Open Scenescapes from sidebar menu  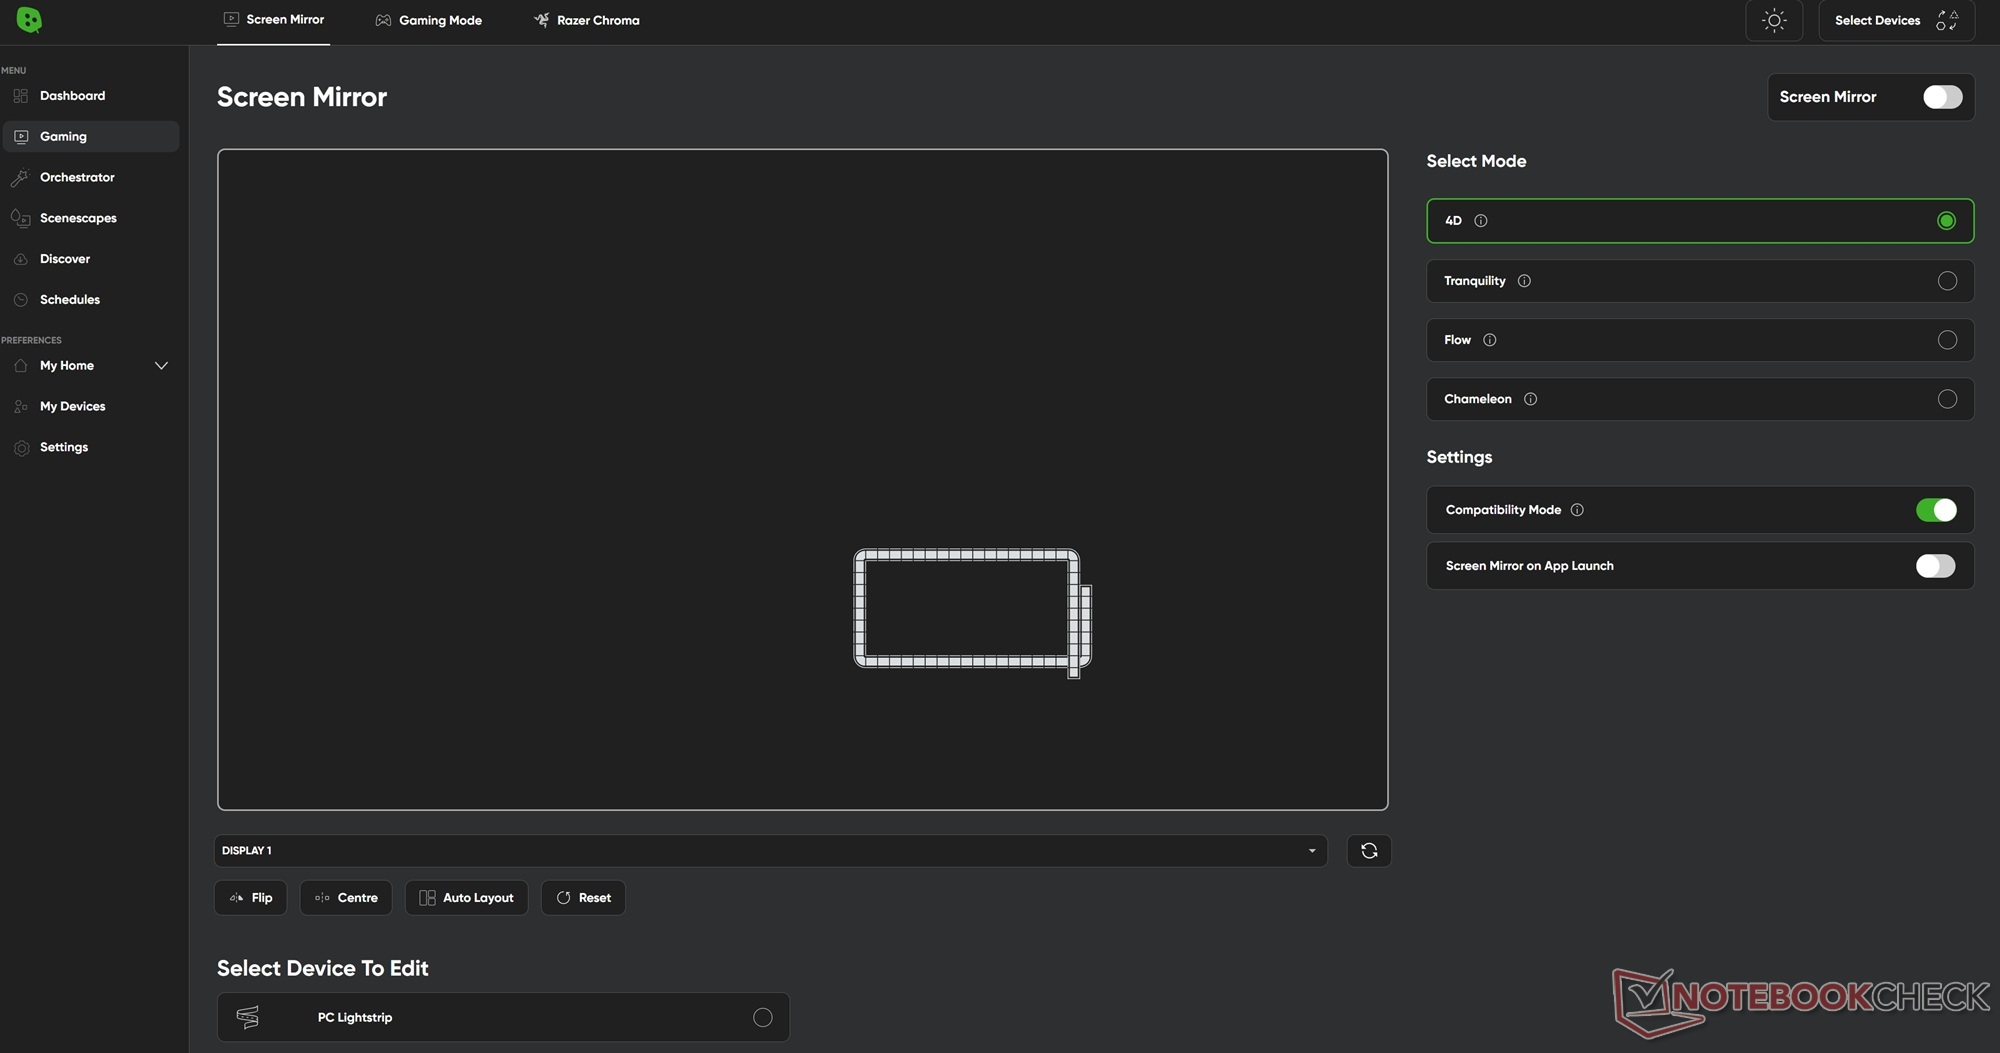tap(91, 218)
